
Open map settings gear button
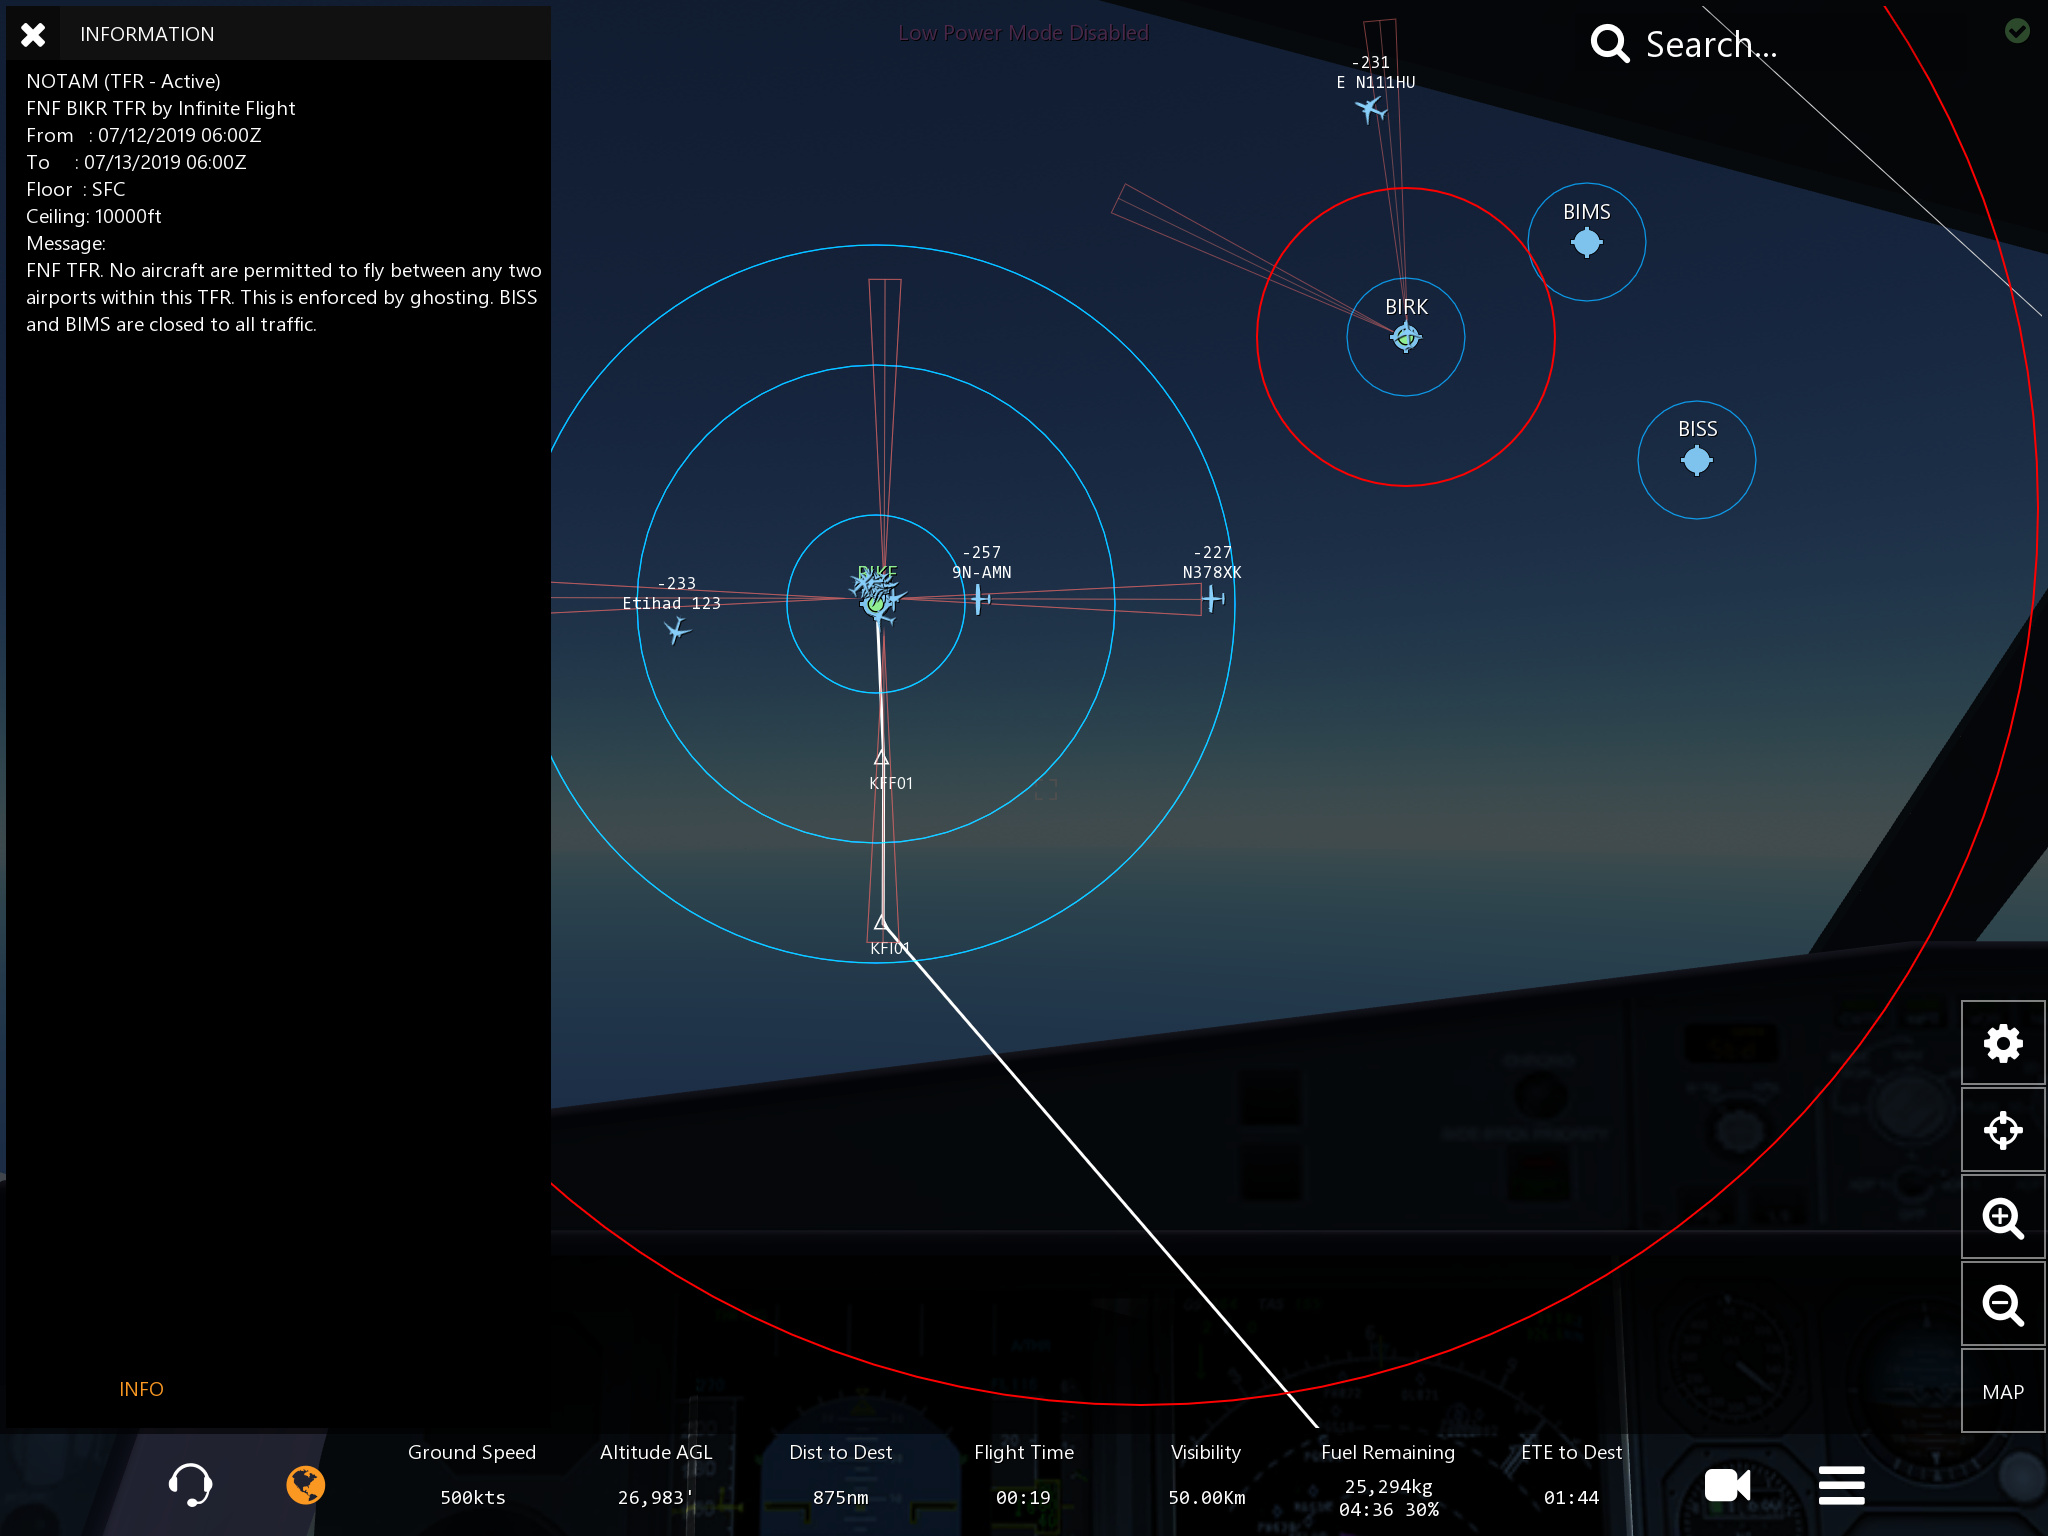point(2002,1044)
